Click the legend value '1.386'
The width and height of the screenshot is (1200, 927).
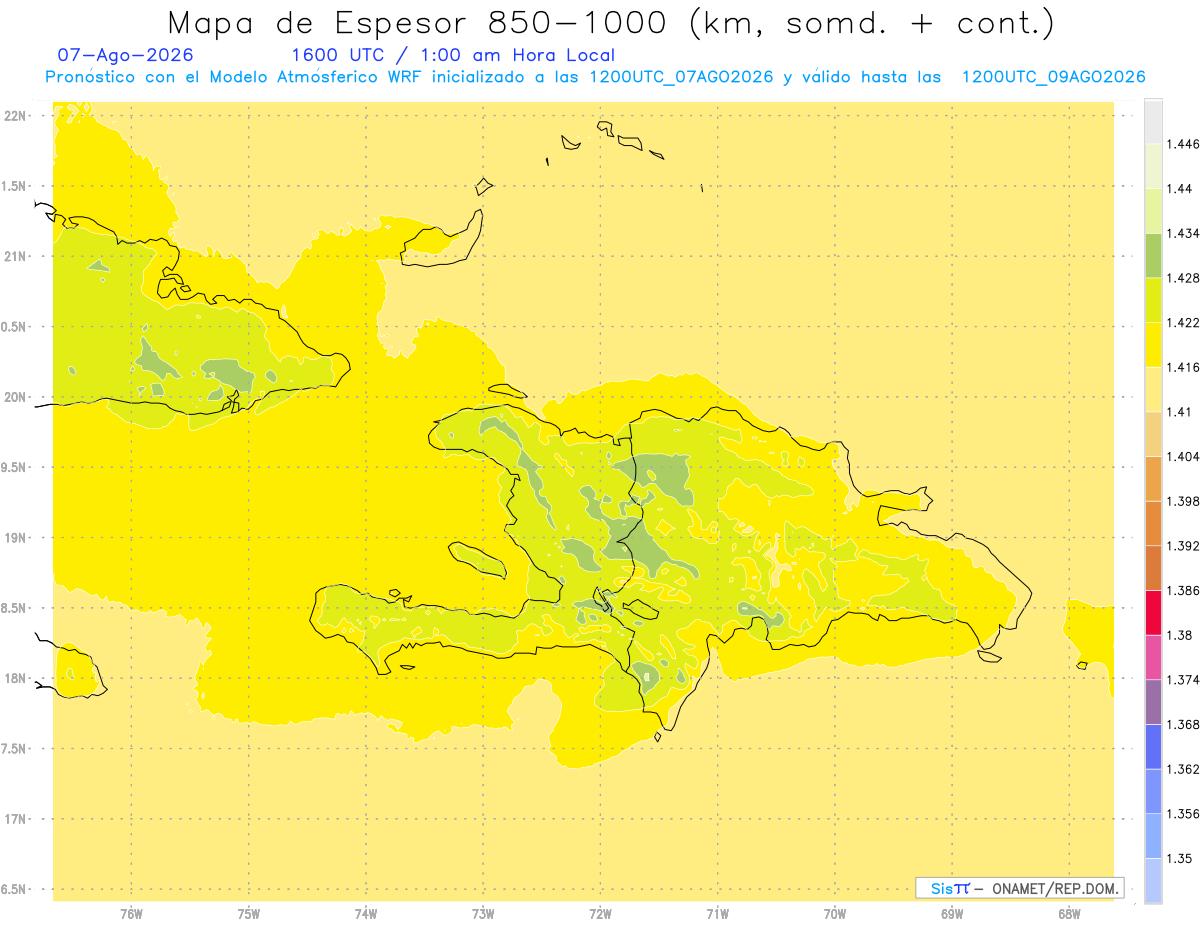pos(1183,590)
